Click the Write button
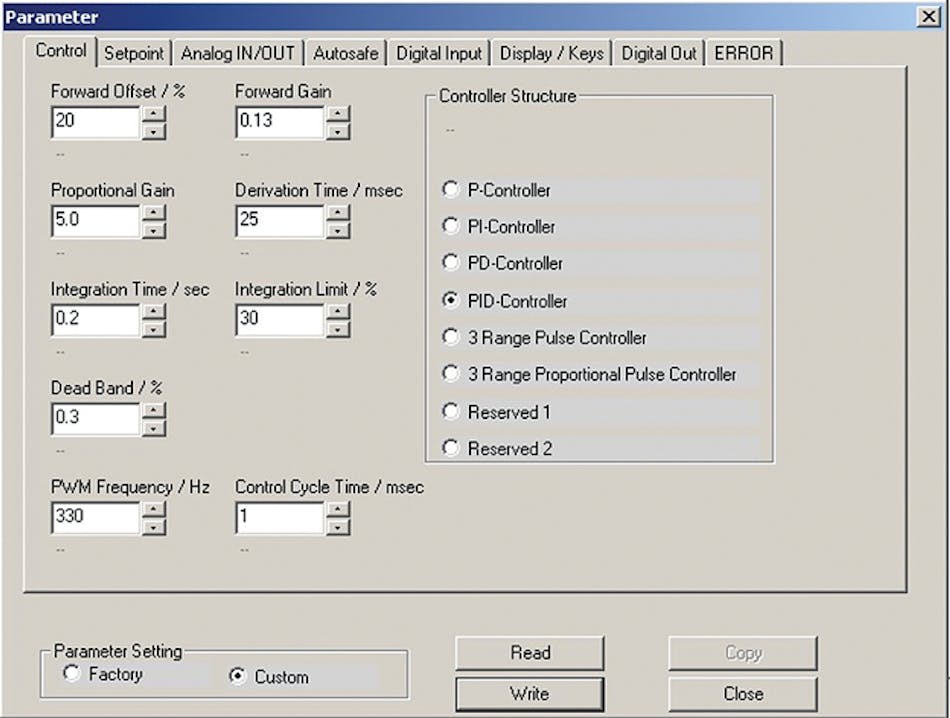 coord(529,693)
